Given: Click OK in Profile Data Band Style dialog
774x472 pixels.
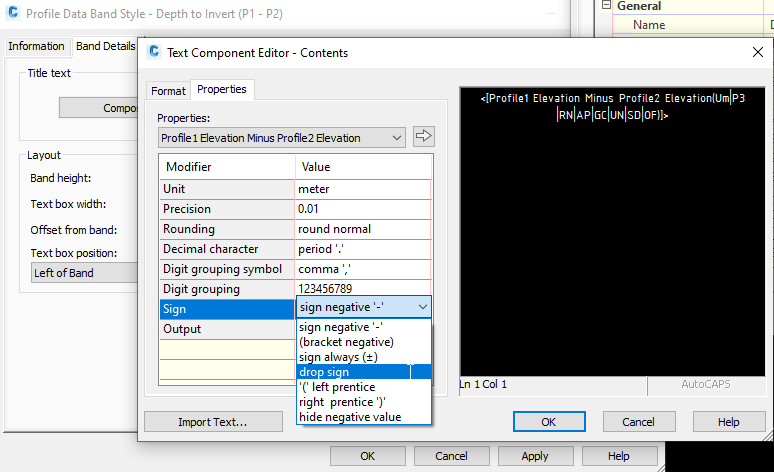Looking at the screenshot, I should click(x=368, y=456).
